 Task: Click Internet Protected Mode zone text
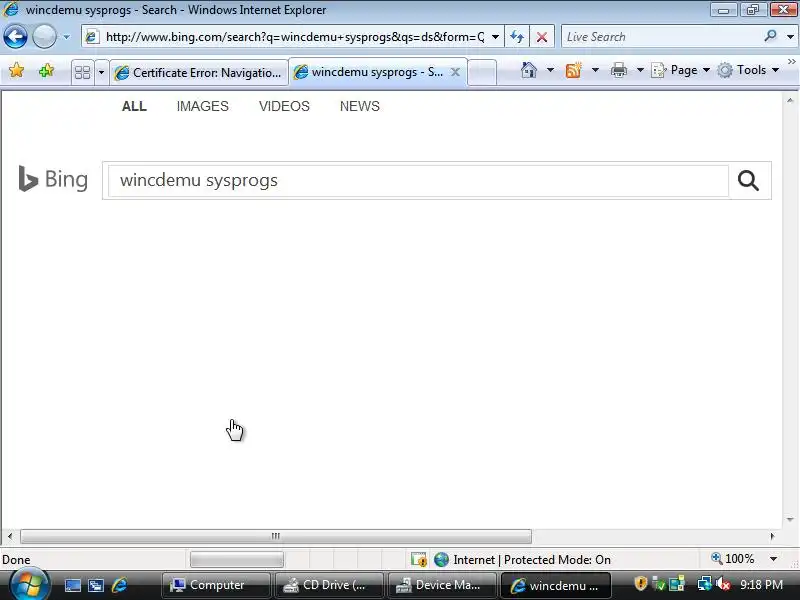532,560
